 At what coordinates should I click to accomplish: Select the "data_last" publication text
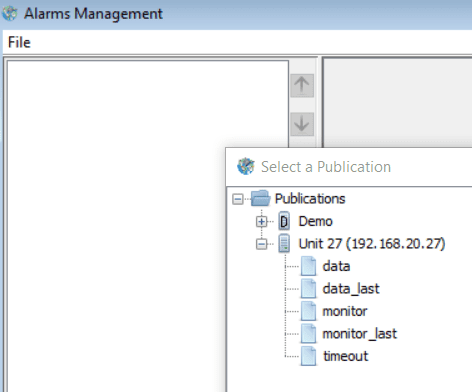click(351, 289)
